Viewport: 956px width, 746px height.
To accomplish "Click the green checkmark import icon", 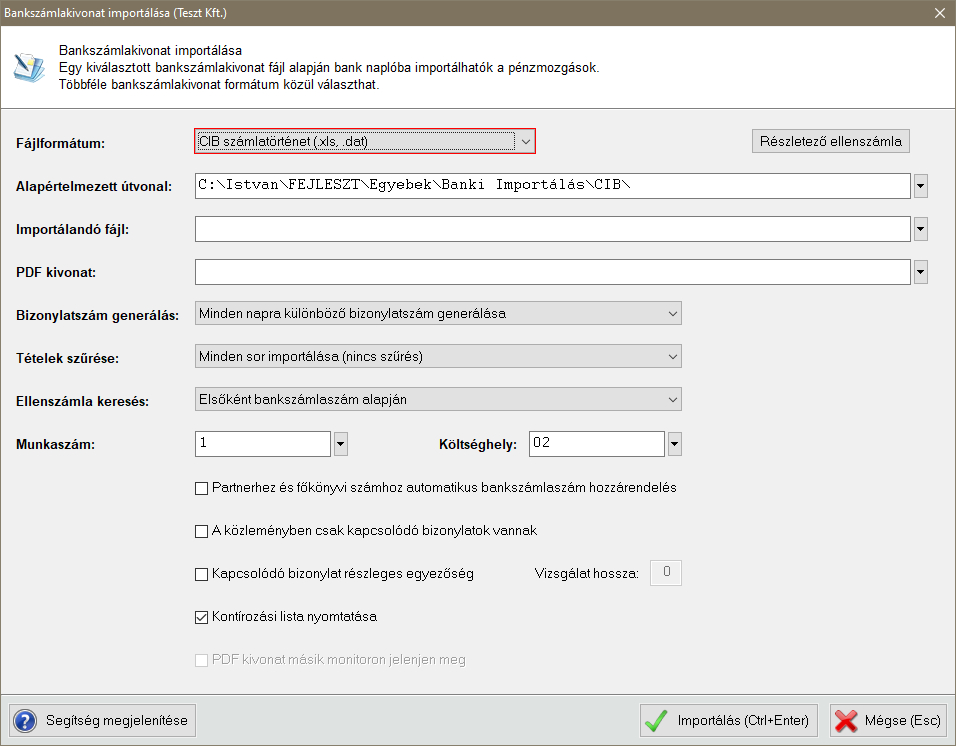I will coord(657,720).
